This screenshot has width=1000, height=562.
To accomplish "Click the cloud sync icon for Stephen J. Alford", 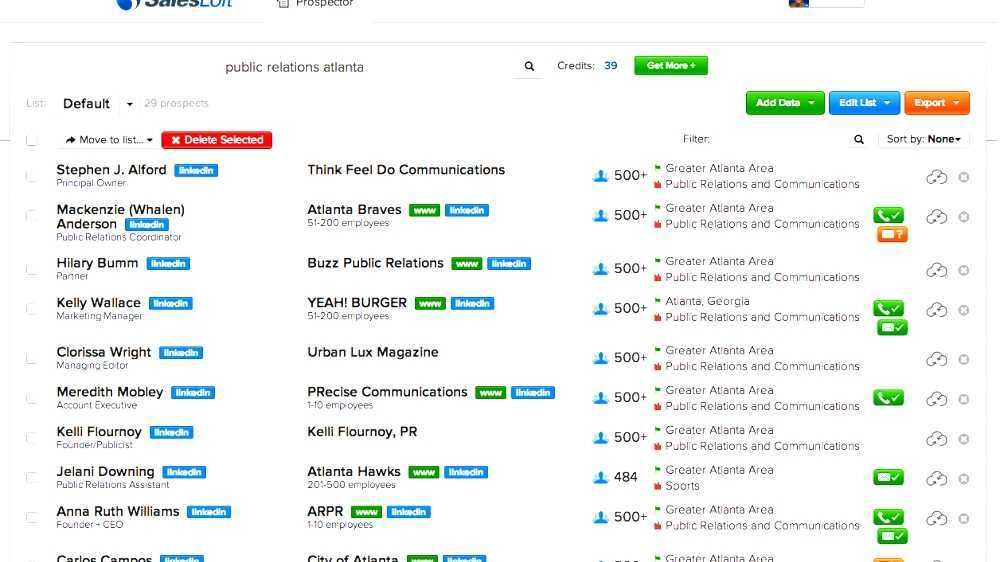I will pyautogui.click(x=936, y=177).
